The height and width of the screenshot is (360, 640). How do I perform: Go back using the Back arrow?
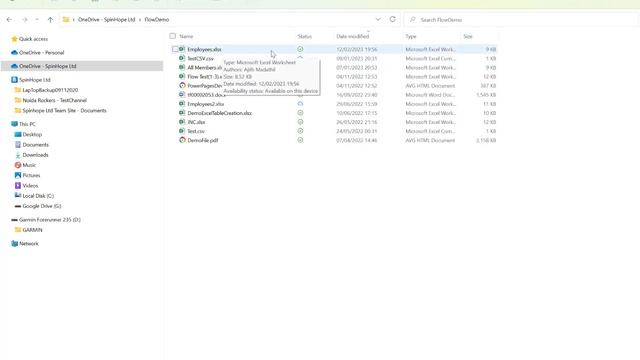[x=9, y=20]
